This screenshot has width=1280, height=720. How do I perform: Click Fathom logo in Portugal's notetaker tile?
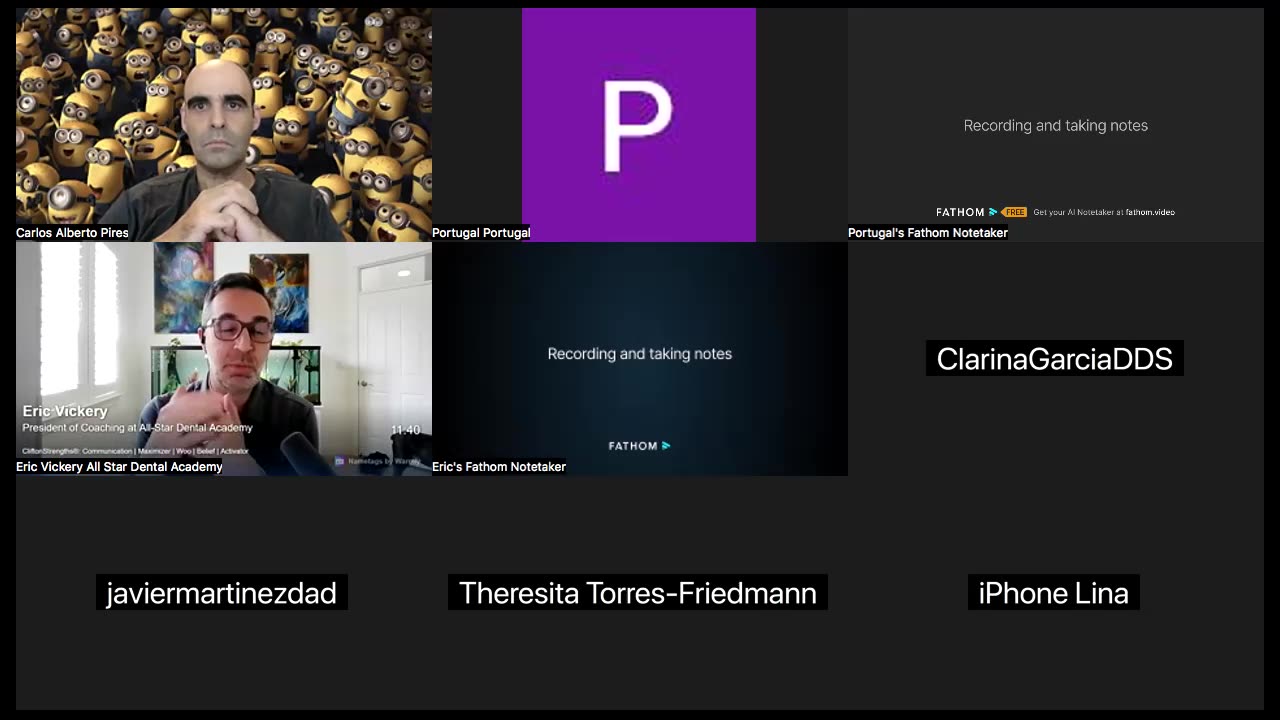point(967,212)
